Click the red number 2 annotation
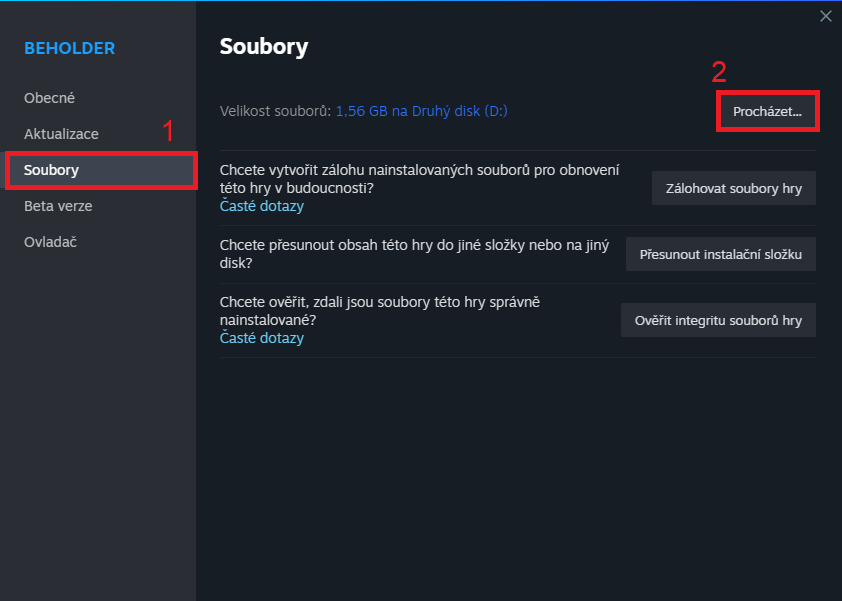 718,72
